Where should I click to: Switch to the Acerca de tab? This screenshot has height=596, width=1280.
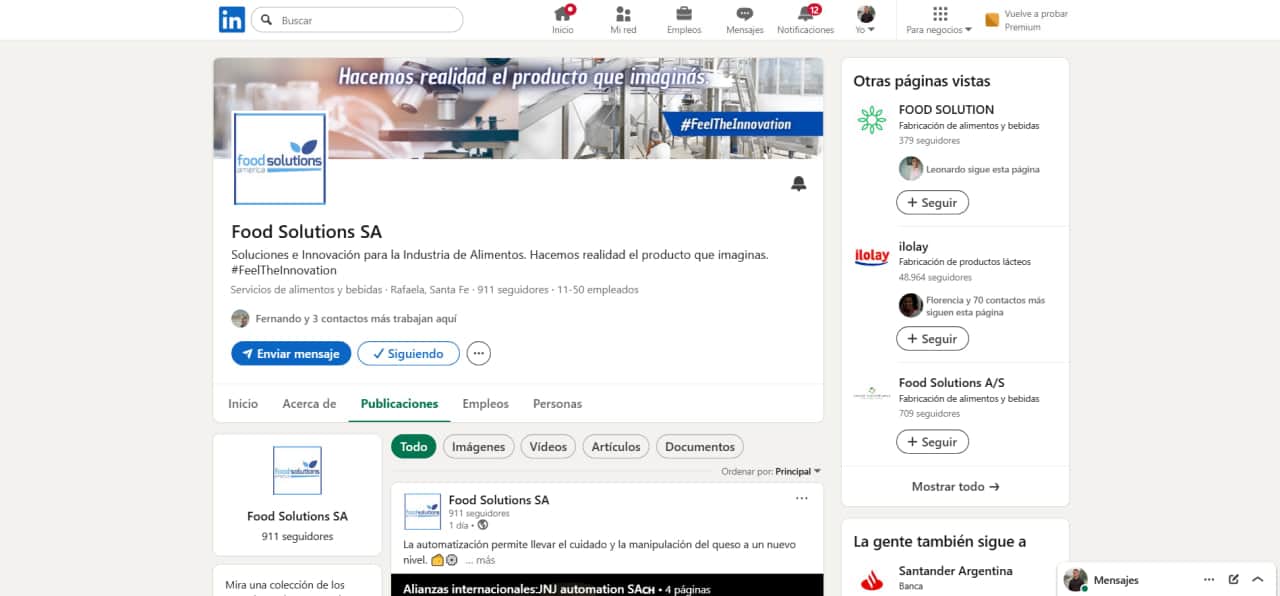click(x=309, y=404)
